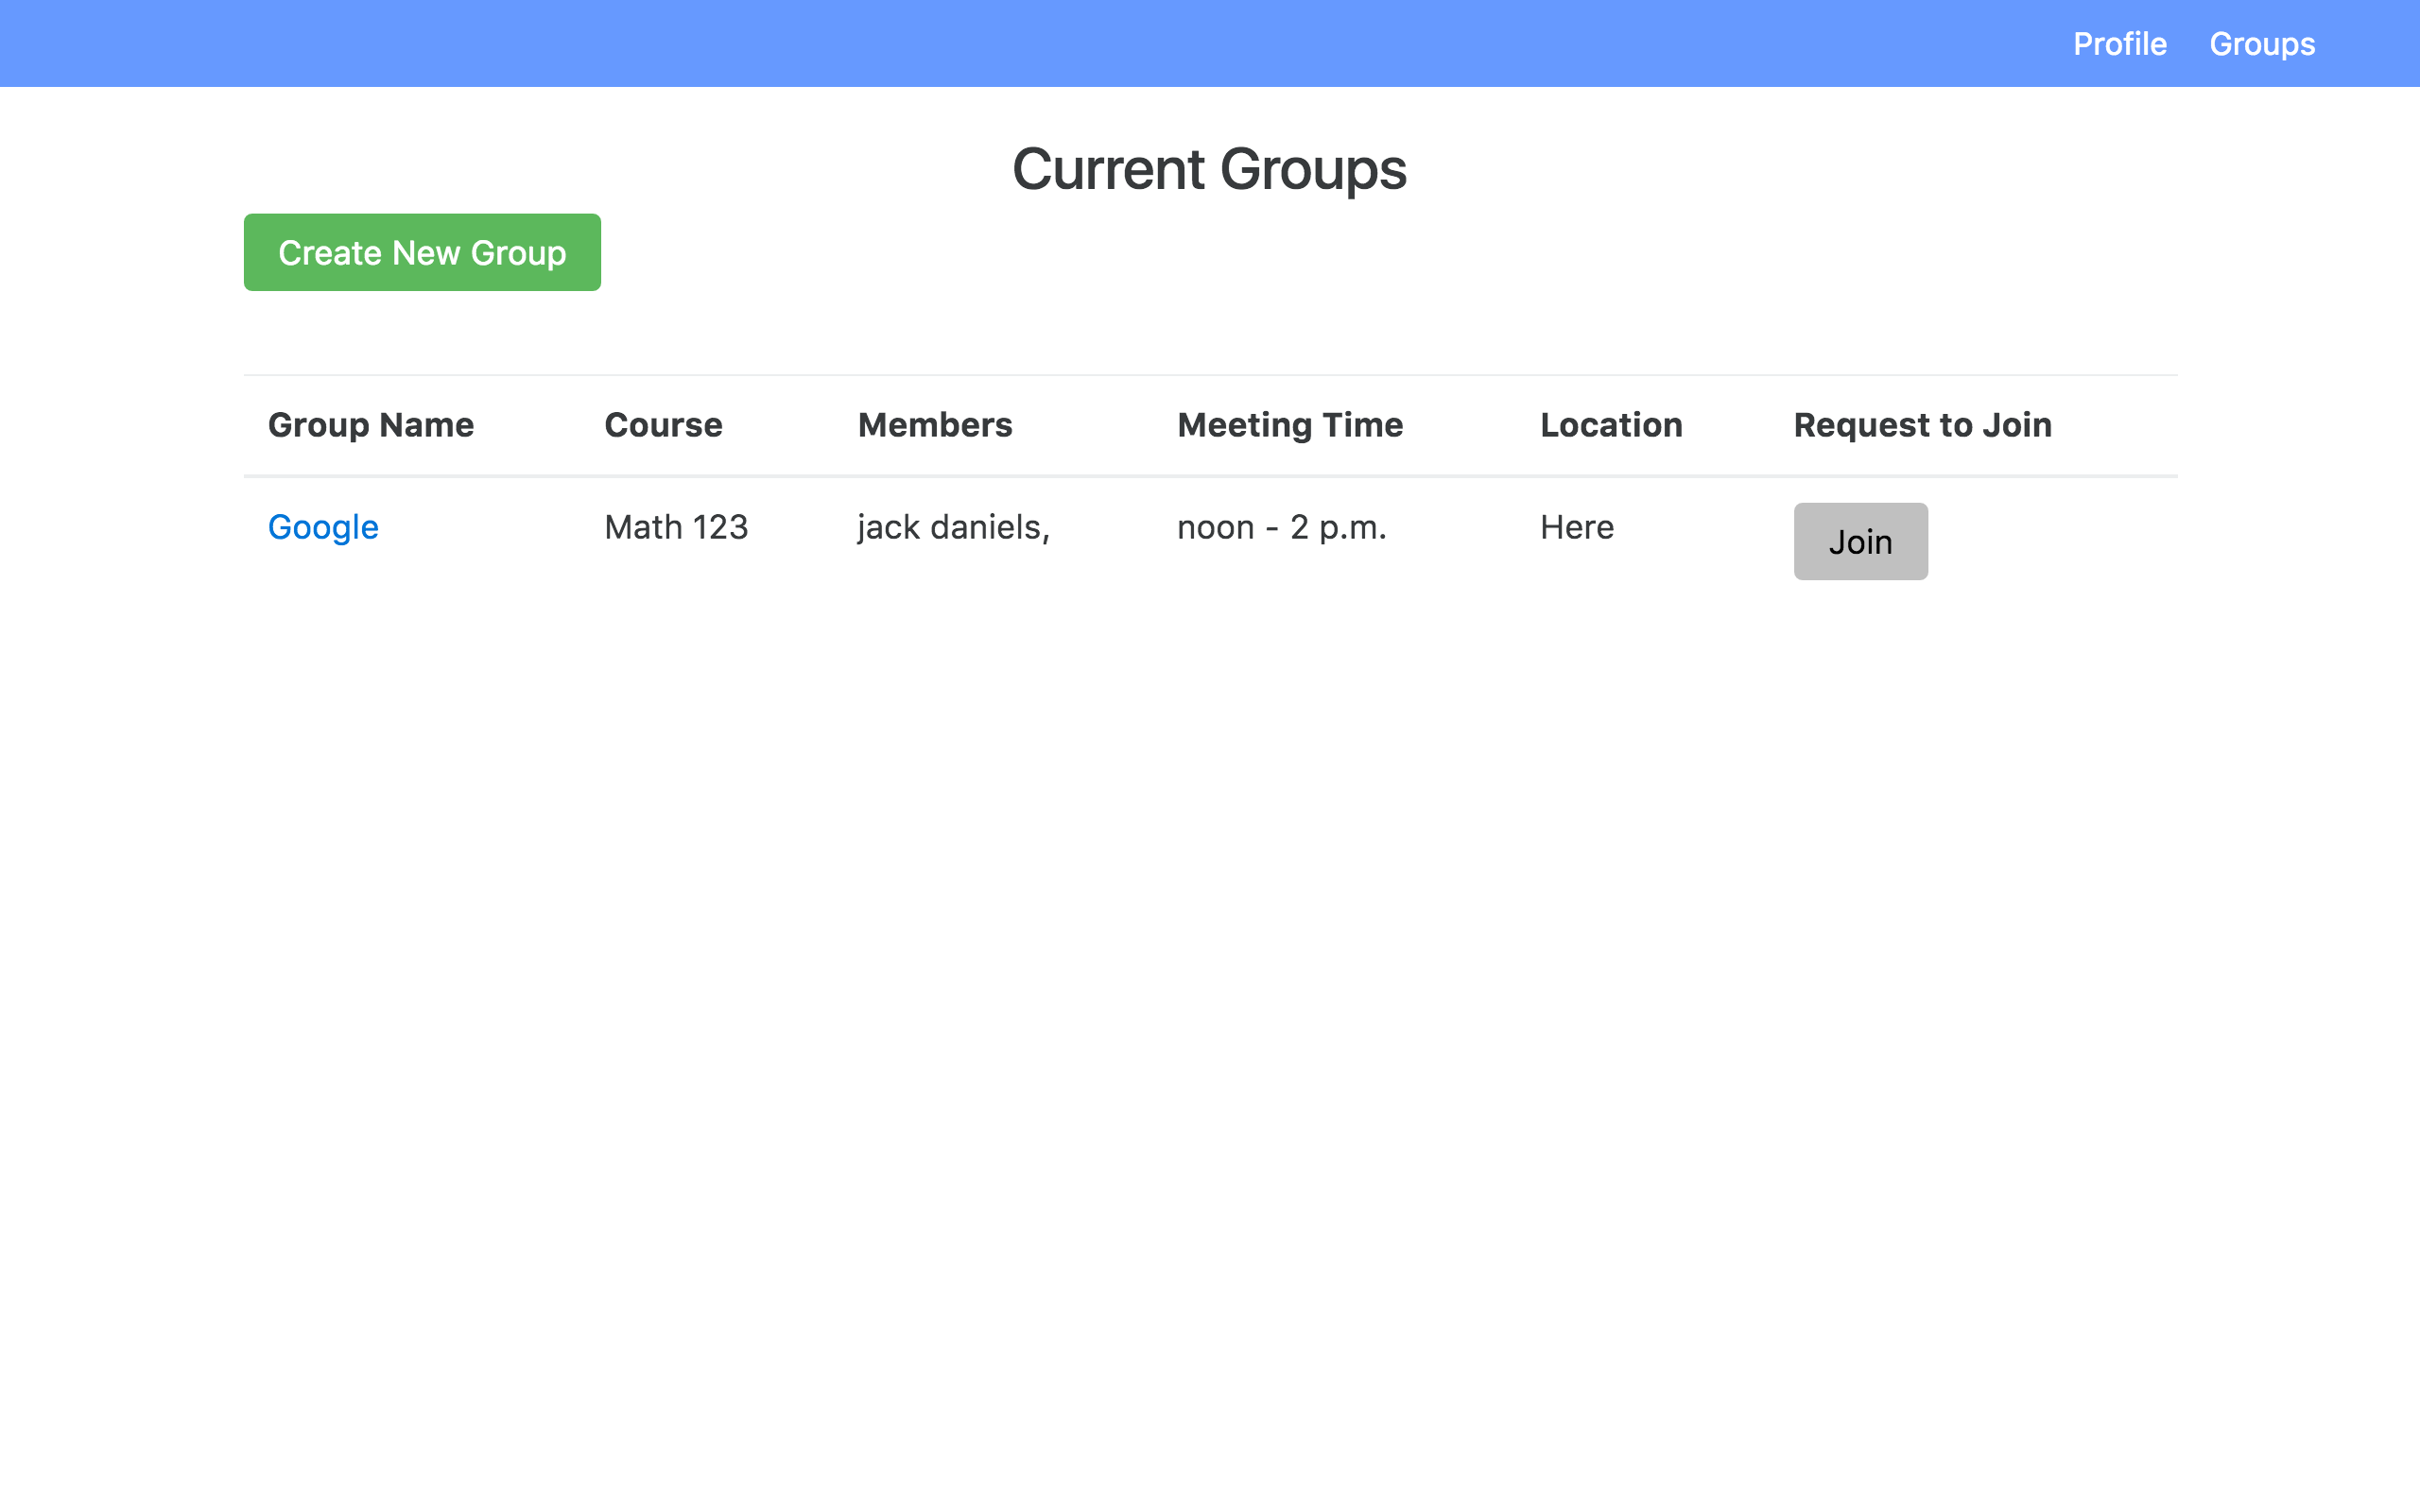2420x1512 pixels.
Task: Select the Location column header
Action: (x=1611, y=425)
